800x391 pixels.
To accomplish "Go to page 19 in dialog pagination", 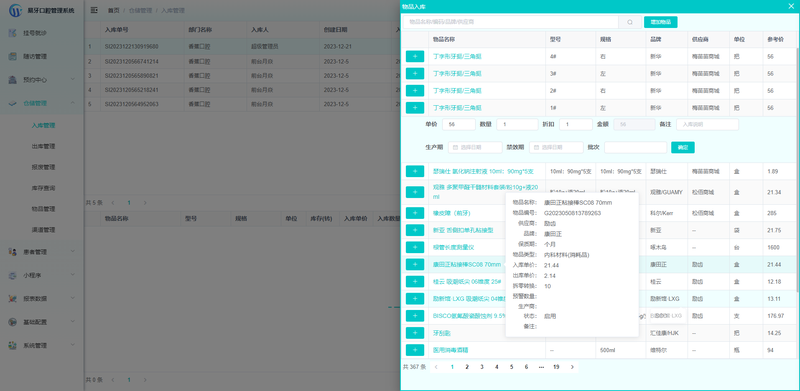I will coord(556,366).
